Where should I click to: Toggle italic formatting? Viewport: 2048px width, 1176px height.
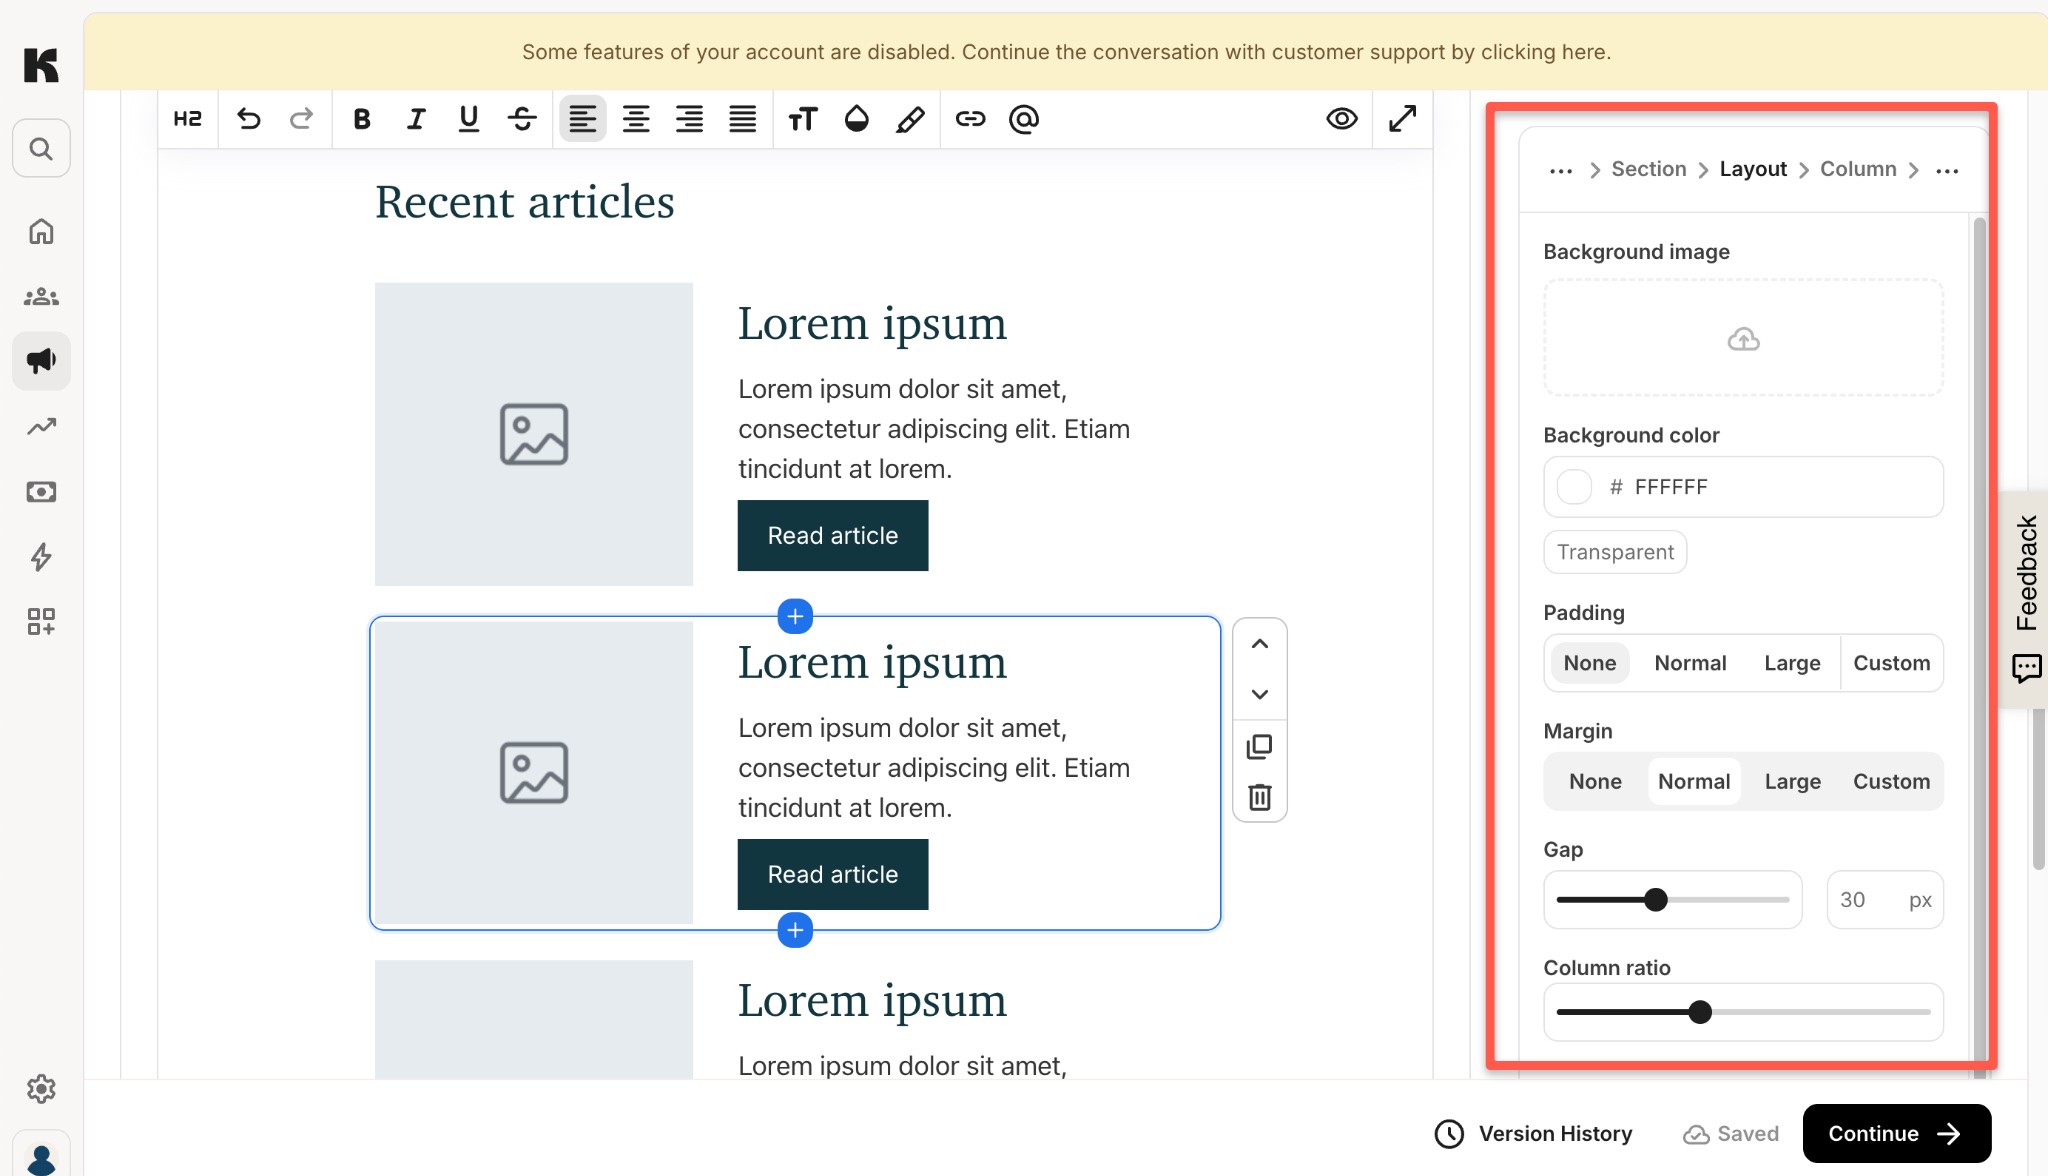pos(416,119)
